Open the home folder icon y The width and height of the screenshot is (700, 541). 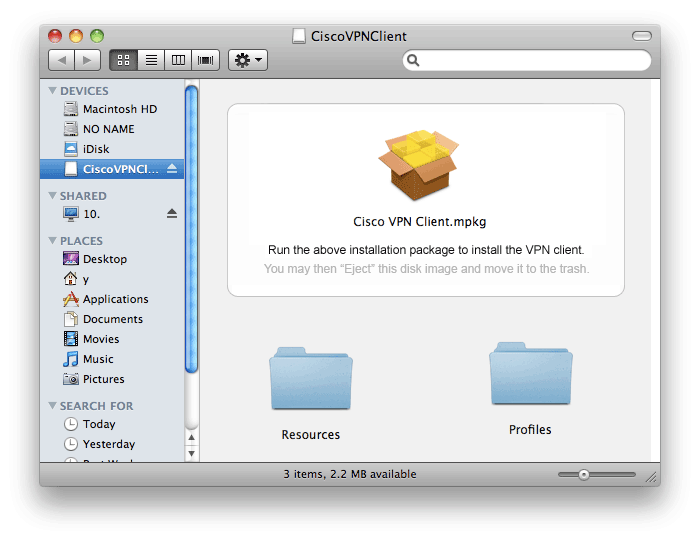(x=71, y=279)
